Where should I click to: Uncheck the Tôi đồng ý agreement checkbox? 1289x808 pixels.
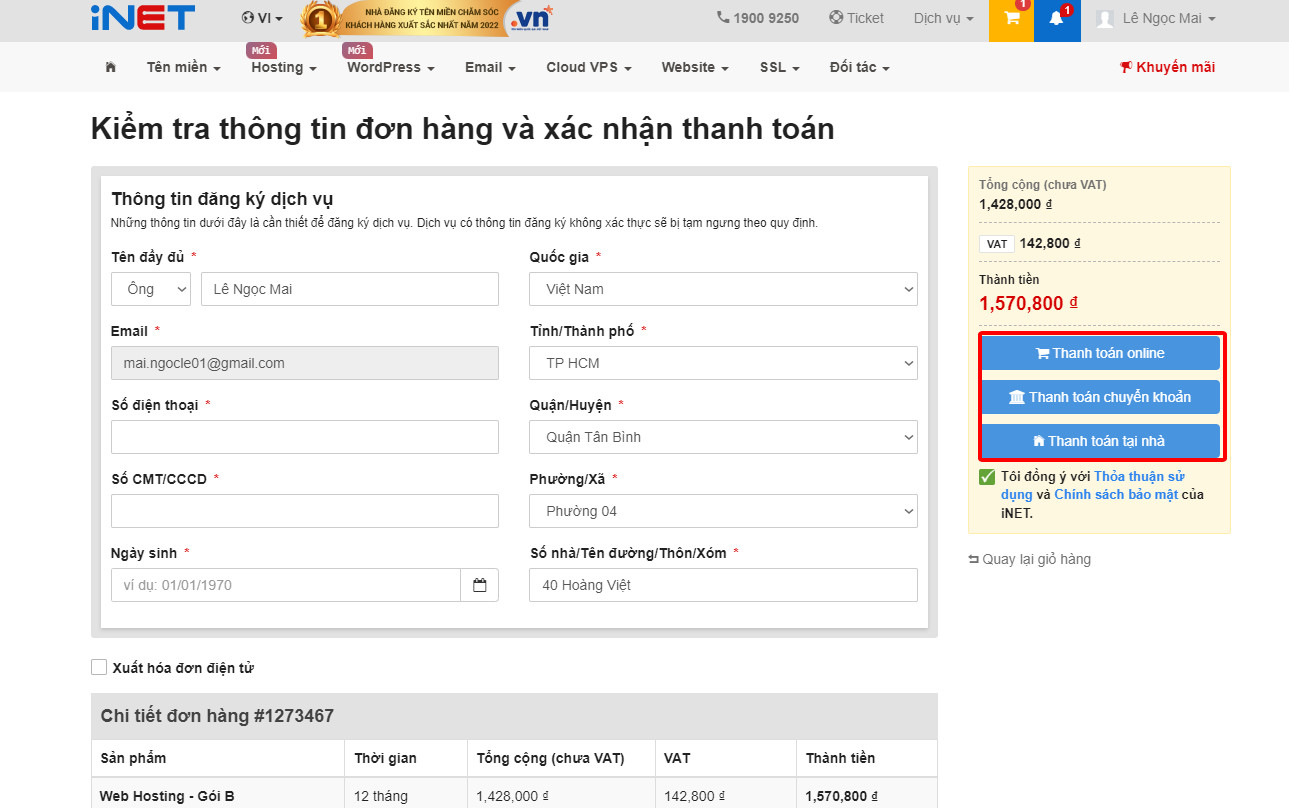[x=987, y=476]
